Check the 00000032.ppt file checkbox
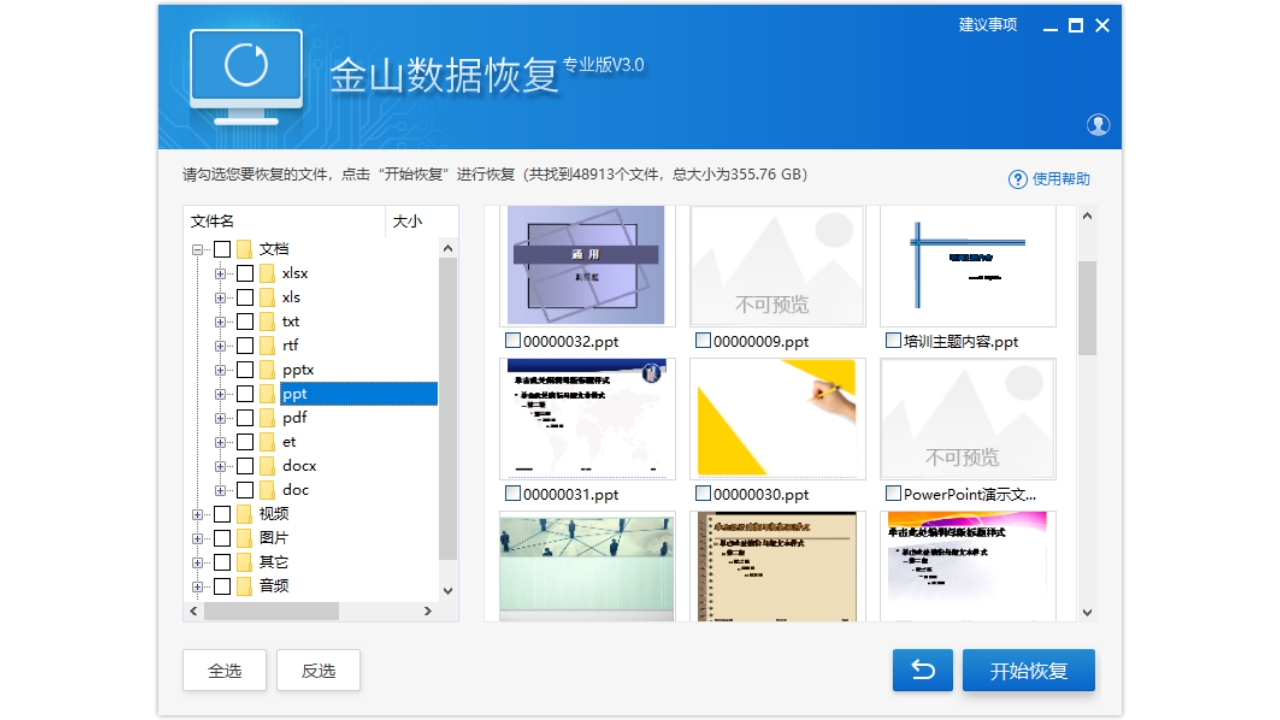Screen dimensions: 1280x720 click(x=513, y=341)
